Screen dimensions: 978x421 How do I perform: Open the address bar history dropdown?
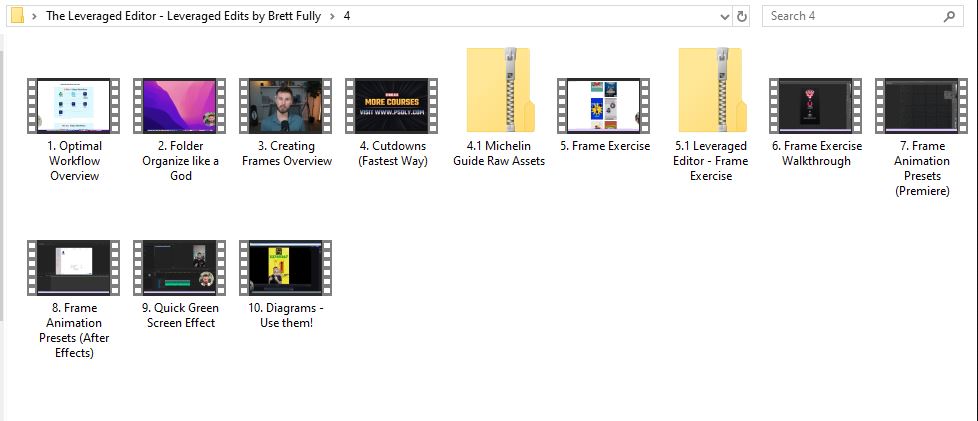tap(725, 16)
